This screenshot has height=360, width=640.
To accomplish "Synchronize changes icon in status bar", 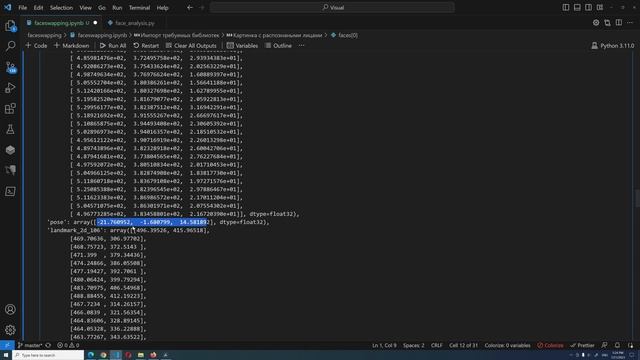I will pyautogui.click(x=48, y=345).
